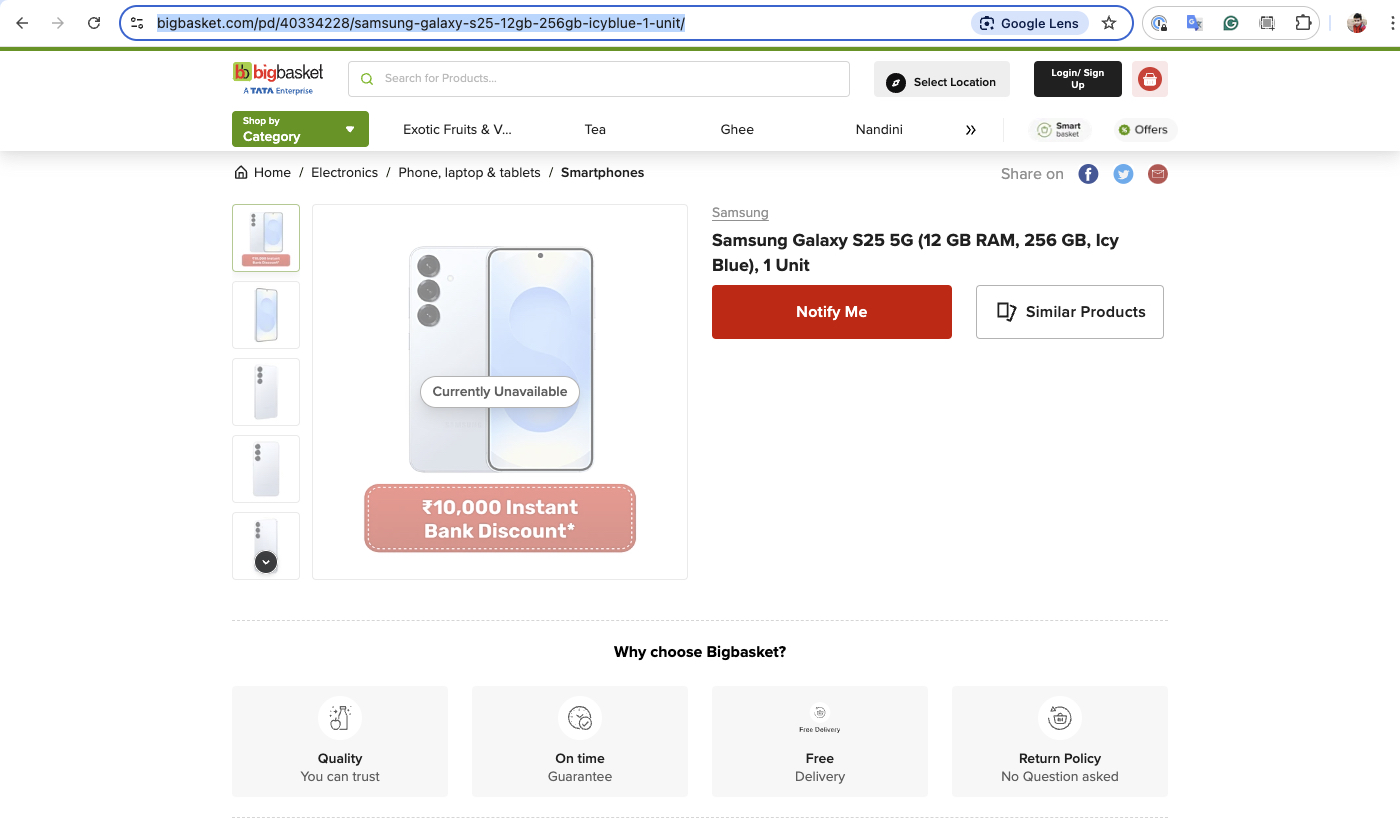This screenshot has height=818, width=1400.
Task: Open the Ghee category
Action: (x=737, y=130)
